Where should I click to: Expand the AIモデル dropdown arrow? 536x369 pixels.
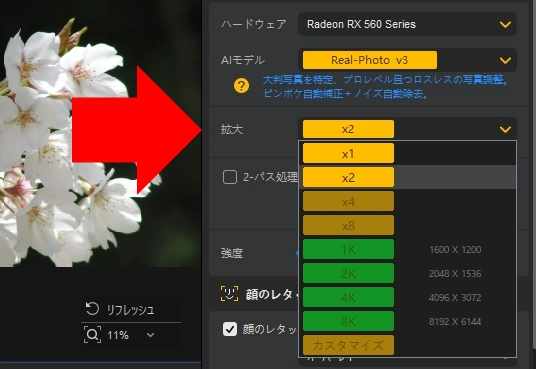pos(505,61)
